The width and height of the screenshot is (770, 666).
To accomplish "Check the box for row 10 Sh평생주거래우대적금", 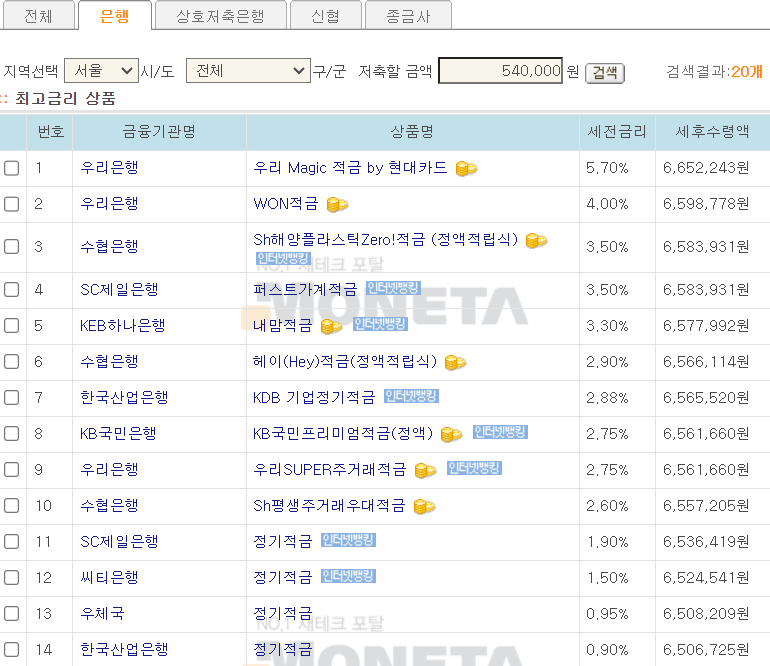I will pos(12,505).
